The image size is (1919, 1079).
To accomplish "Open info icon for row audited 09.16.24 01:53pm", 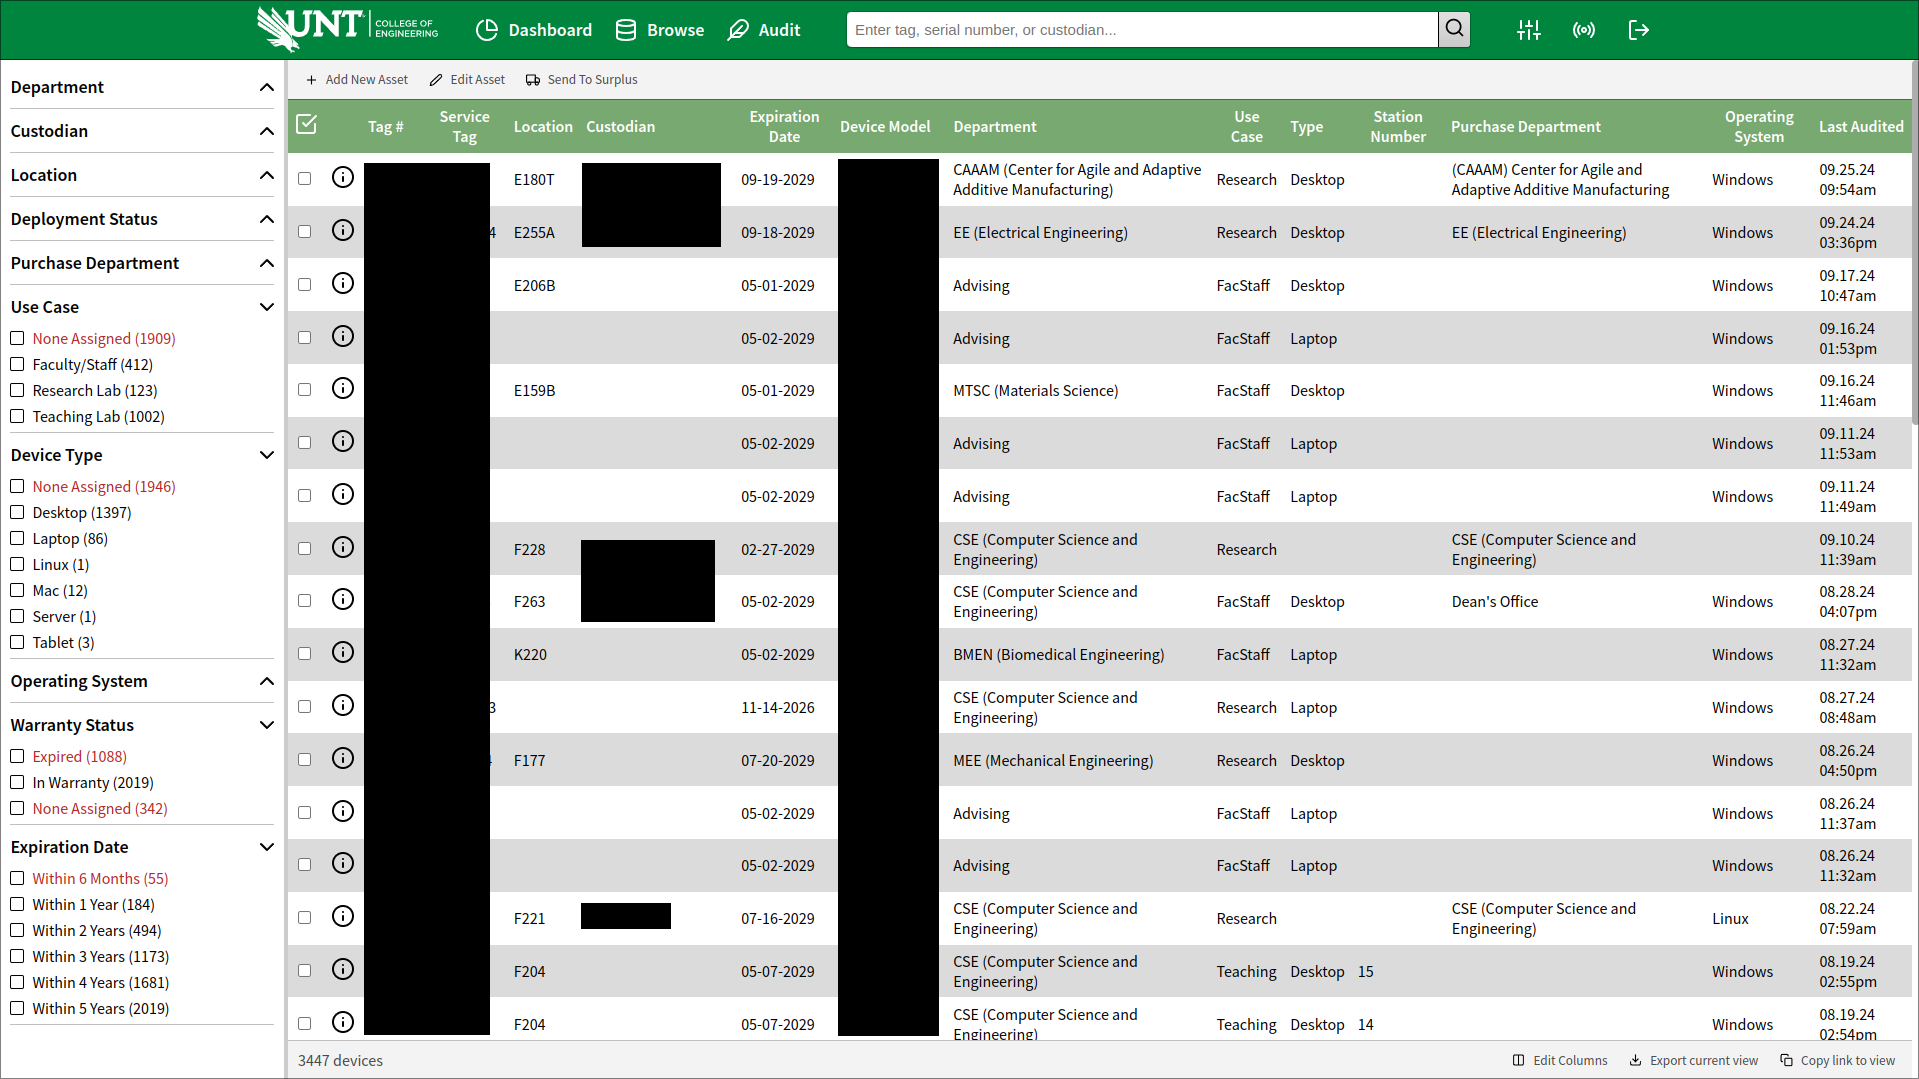I will coord(343,337).
